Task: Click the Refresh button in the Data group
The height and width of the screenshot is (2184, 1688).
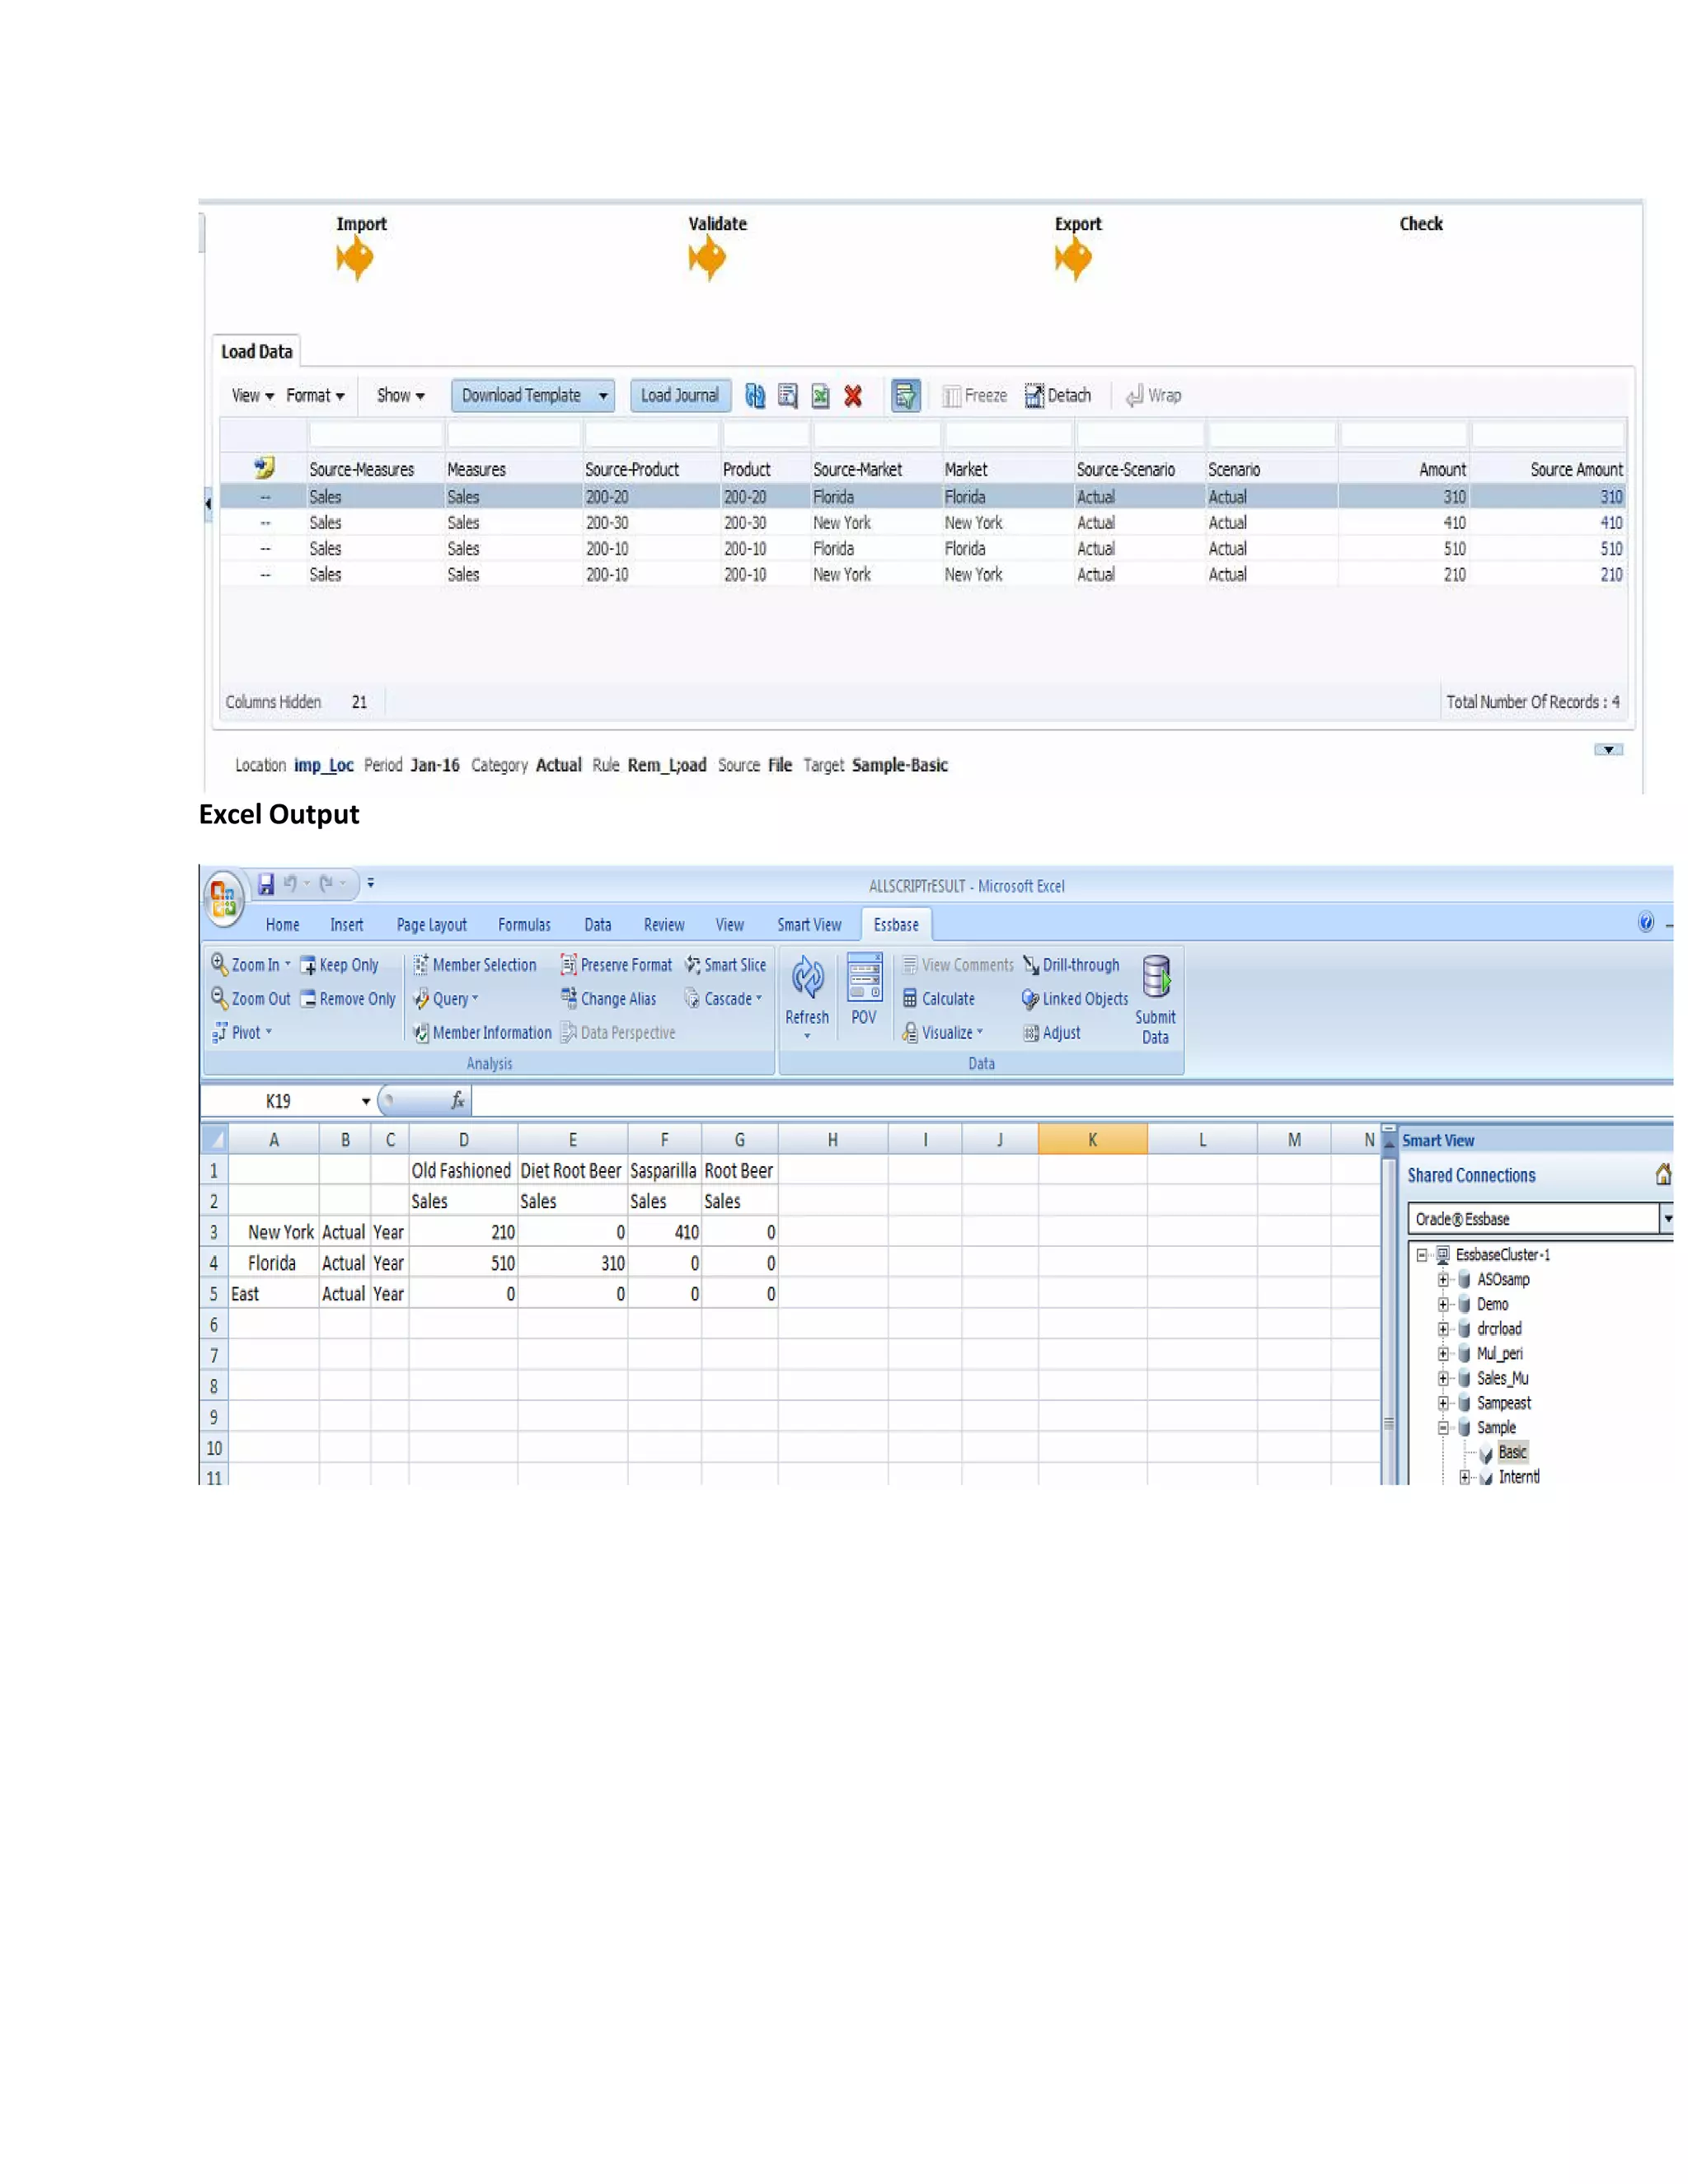Action: [x=807, y=991]
